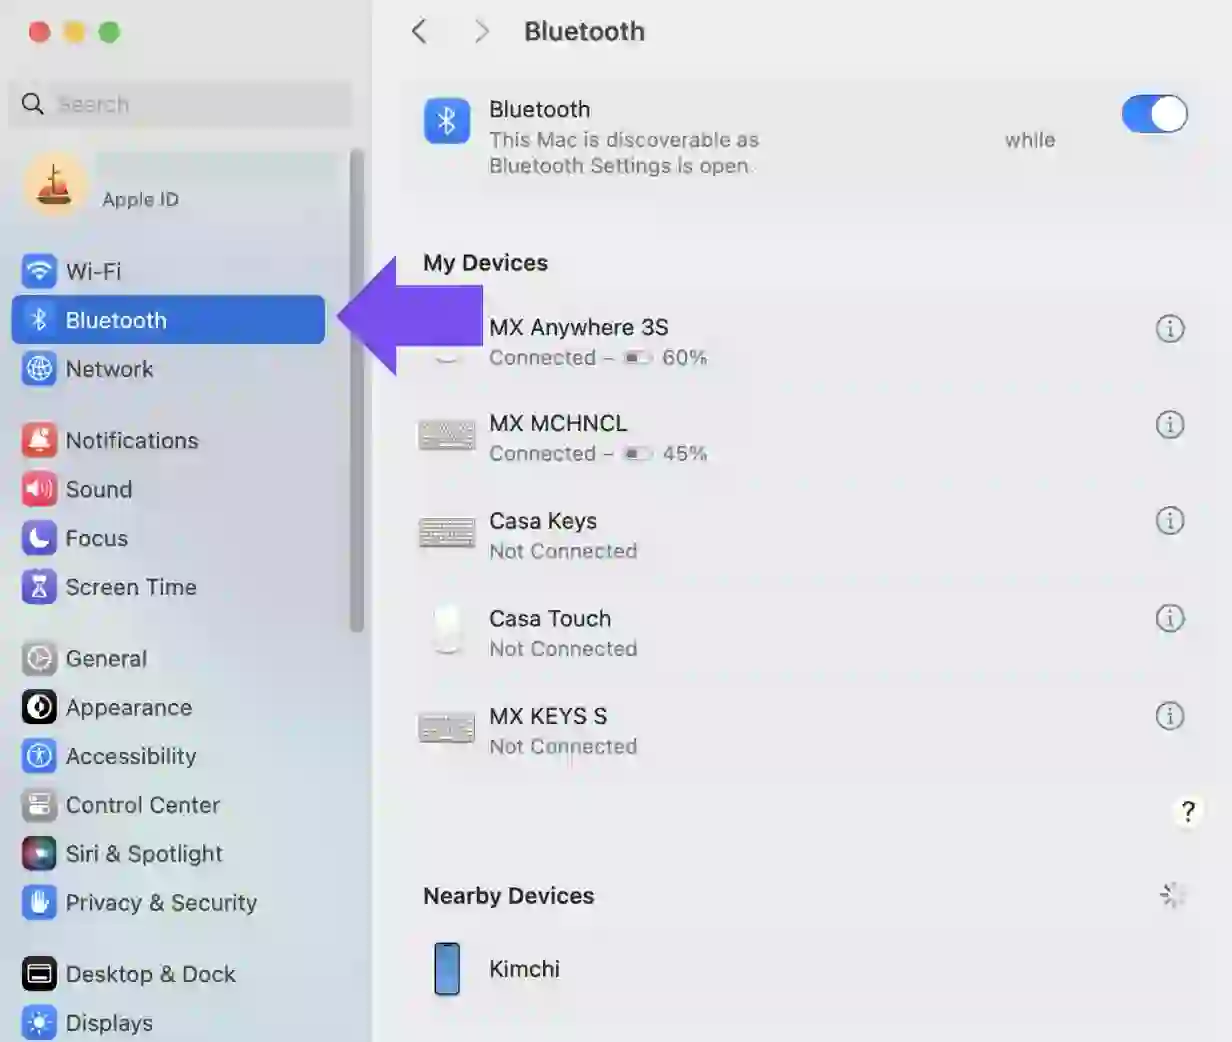This screenshot has height=1042, width=1232.
Task: Go back with the left chevron
Action: click(x=419, y=31)
